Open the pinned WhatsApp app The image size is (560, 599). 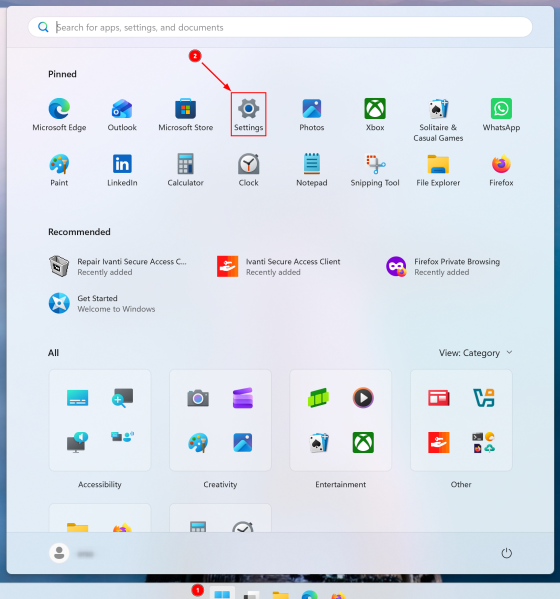pyautogui.click(x=501, y=115)
